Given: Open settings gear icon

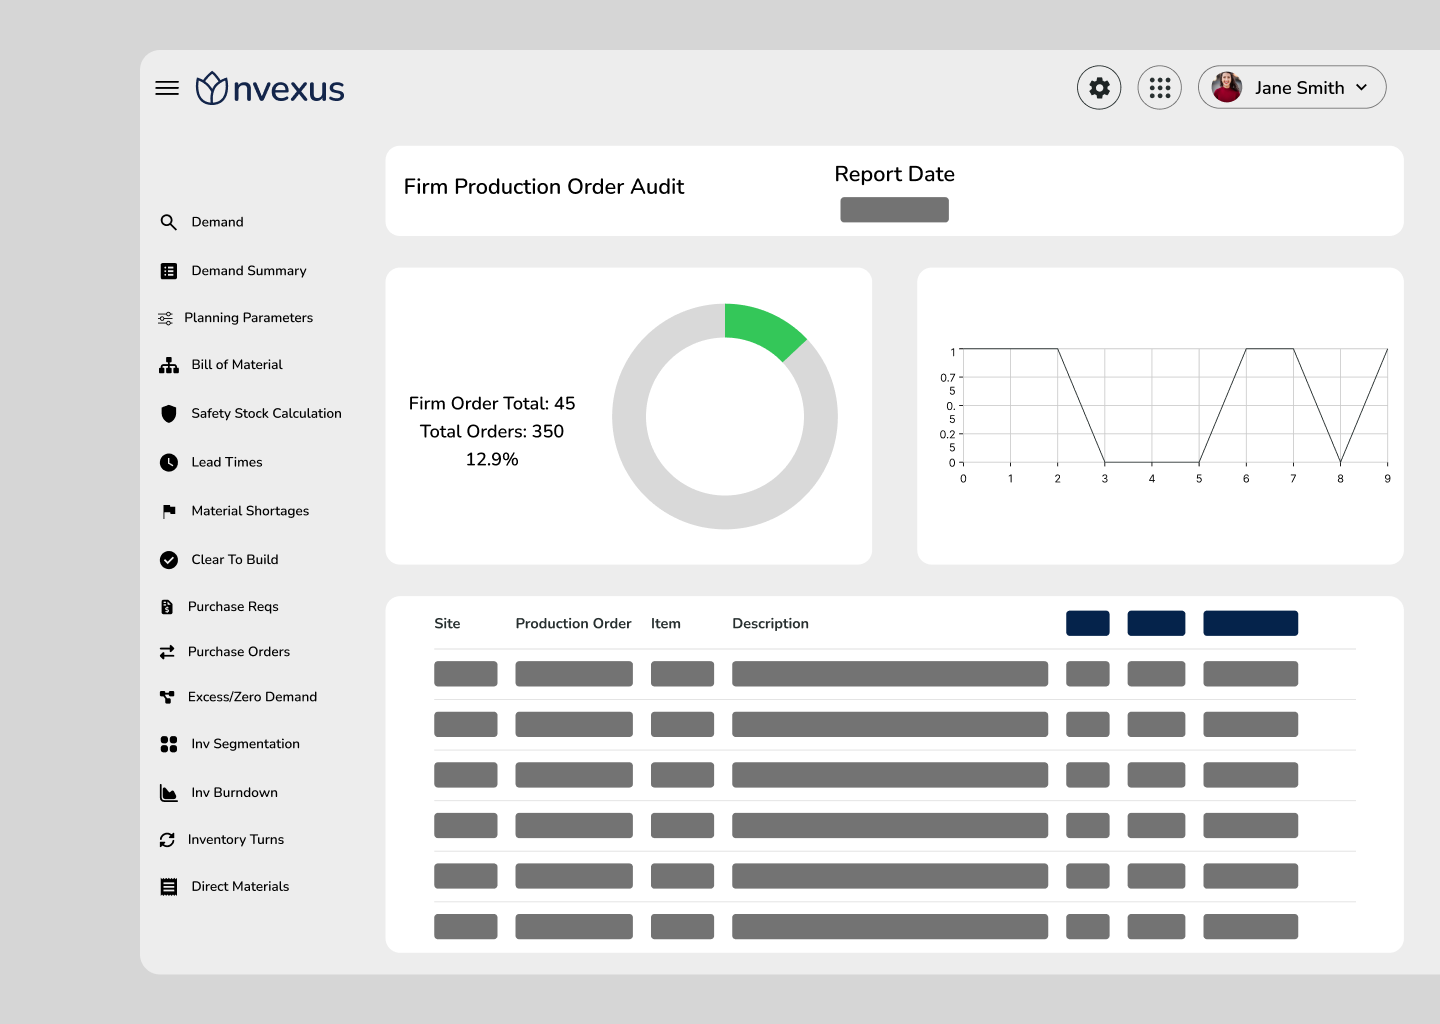Looking at the screenshot, I should pyautogui.click(x=1099, y=88).
